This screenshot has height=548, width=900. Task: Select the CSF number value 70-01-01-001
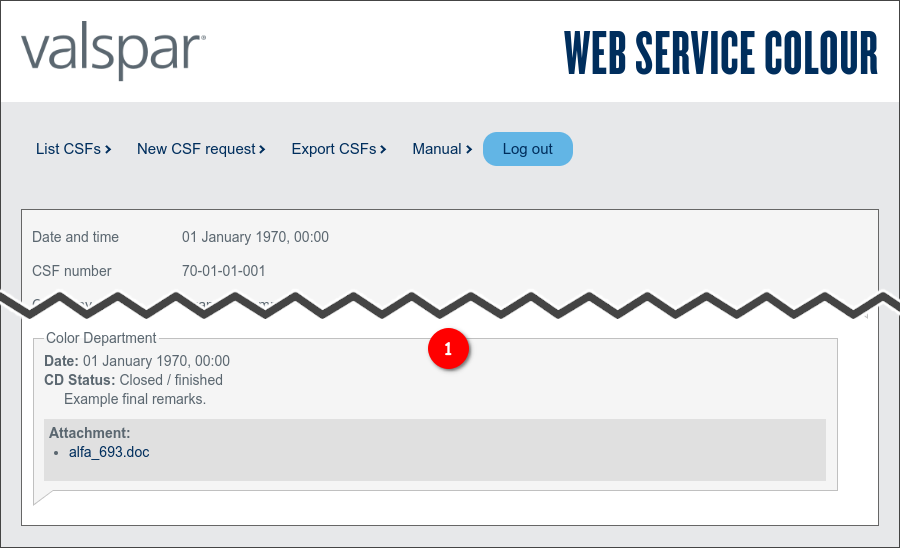coord(223,271)
